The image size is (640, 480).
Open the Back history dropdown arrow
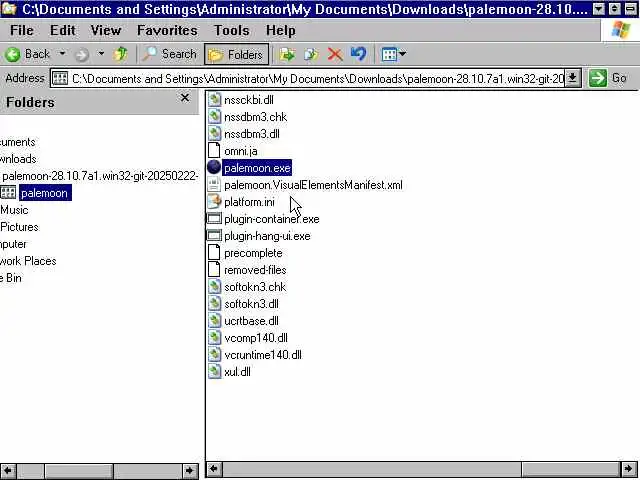point(62,53)
